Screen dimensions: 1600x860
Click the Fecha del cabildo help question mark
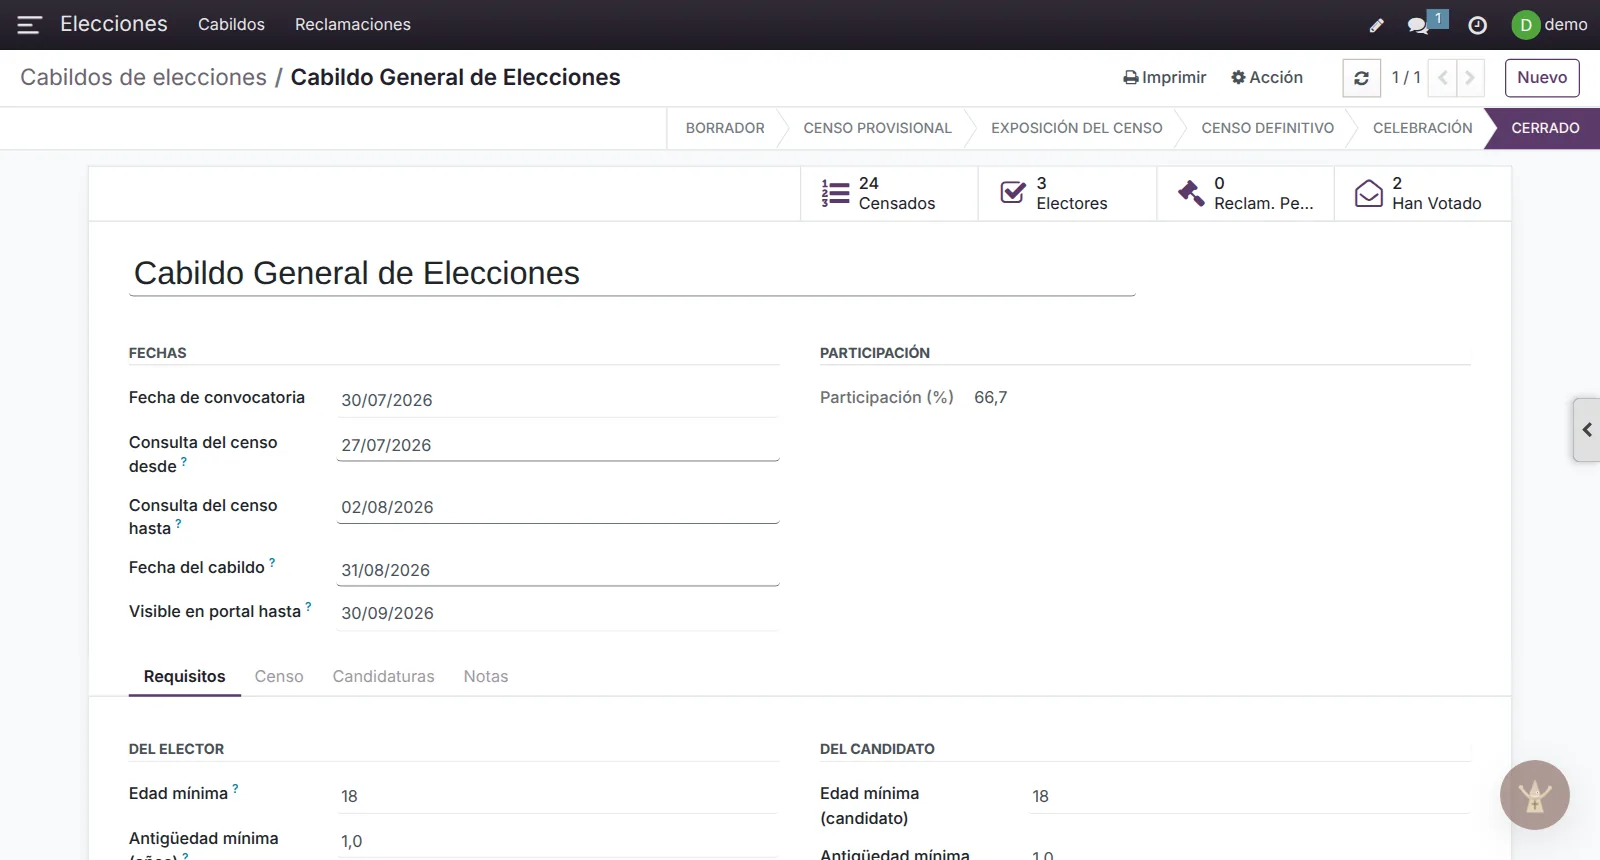pos(272,563)
